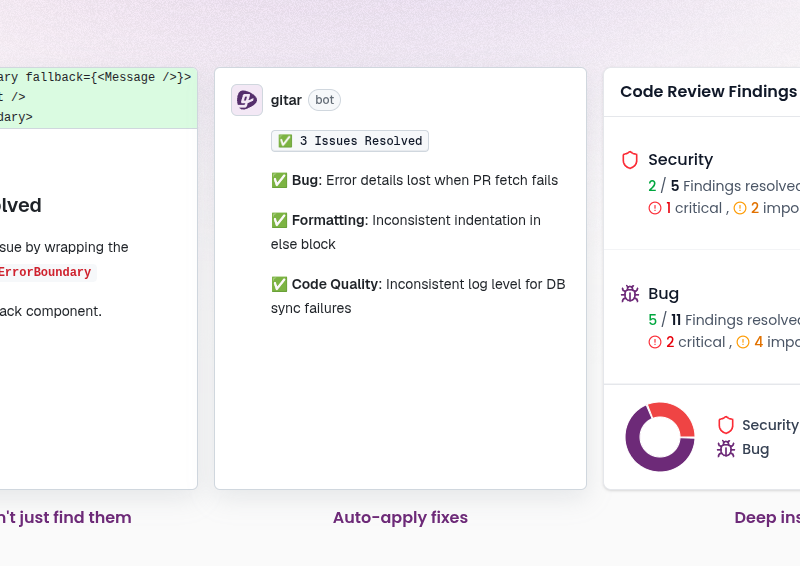This screenshot has width=800, height=566.
Task: Click the Security shield icon in chart legend
Action: click(x=726, y=425)
